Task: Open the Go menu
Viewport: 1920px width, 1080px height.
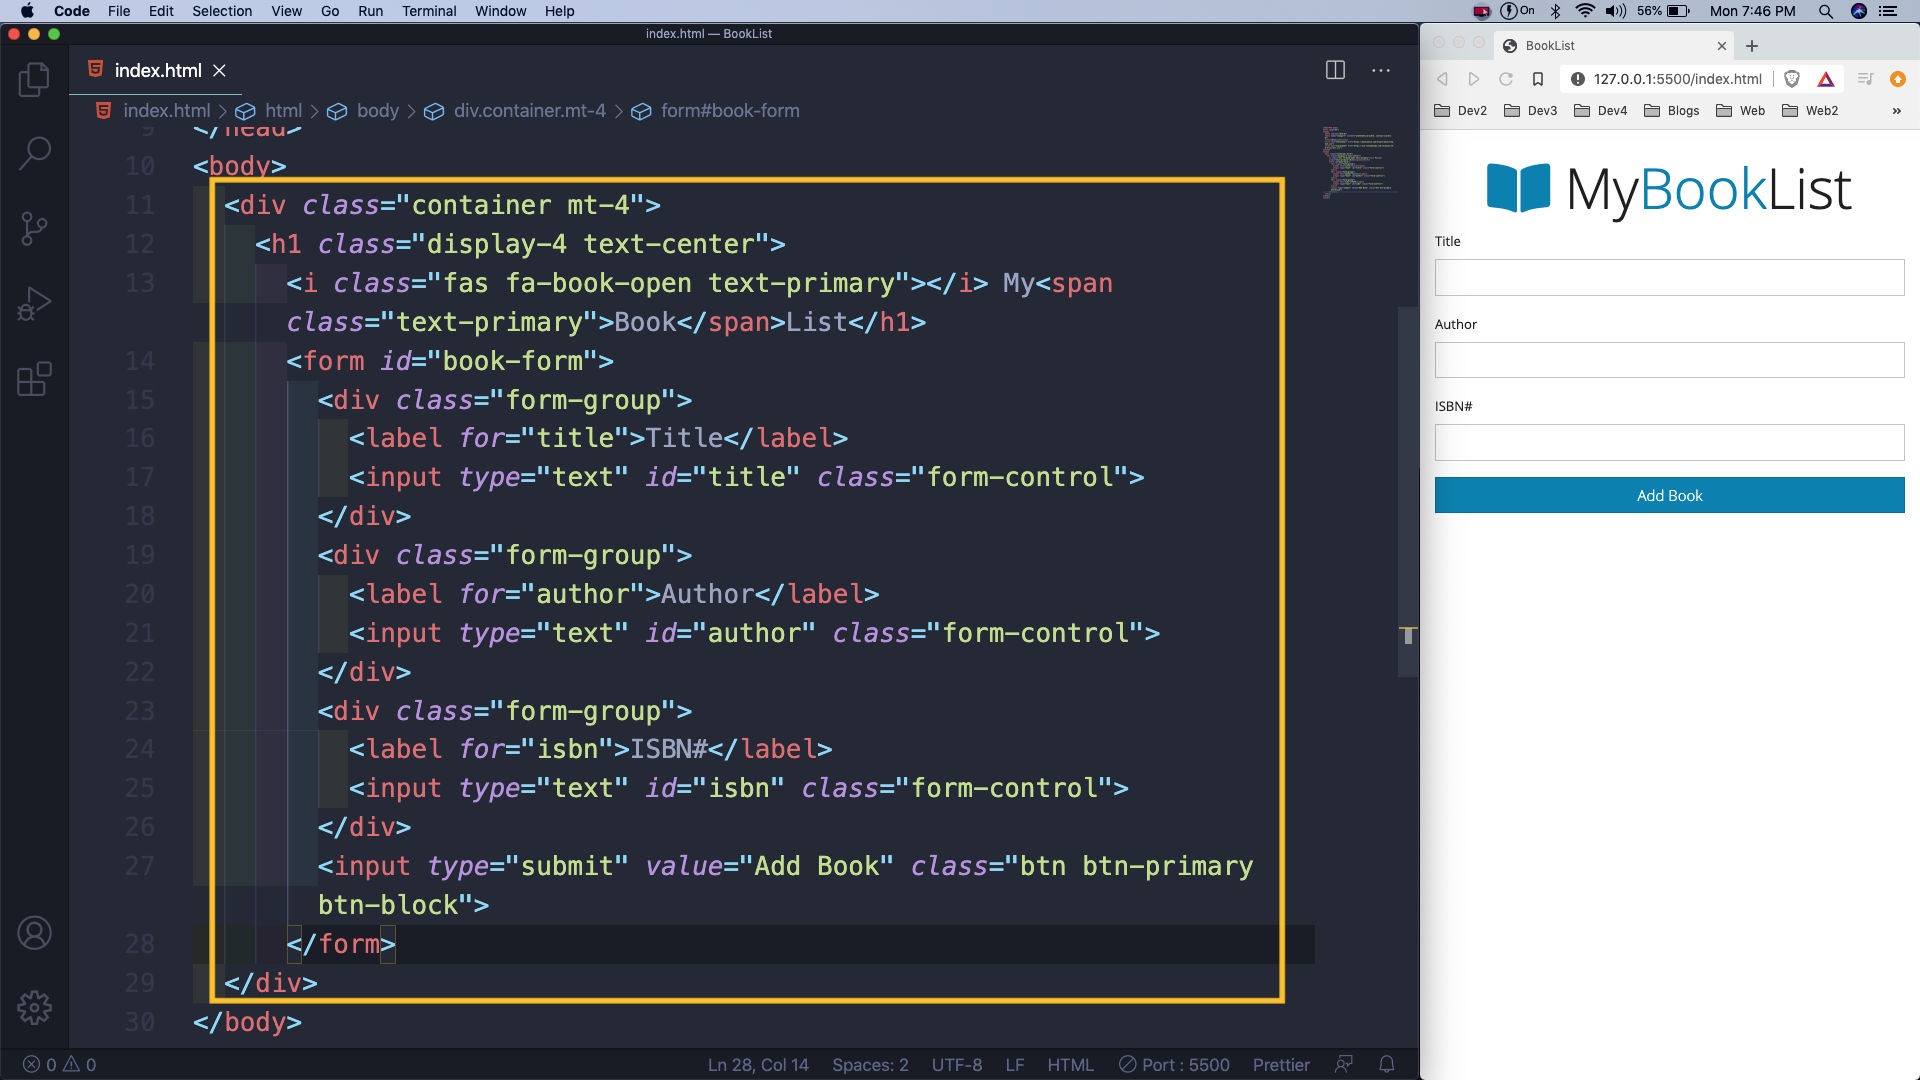Action: pos(330,11)
